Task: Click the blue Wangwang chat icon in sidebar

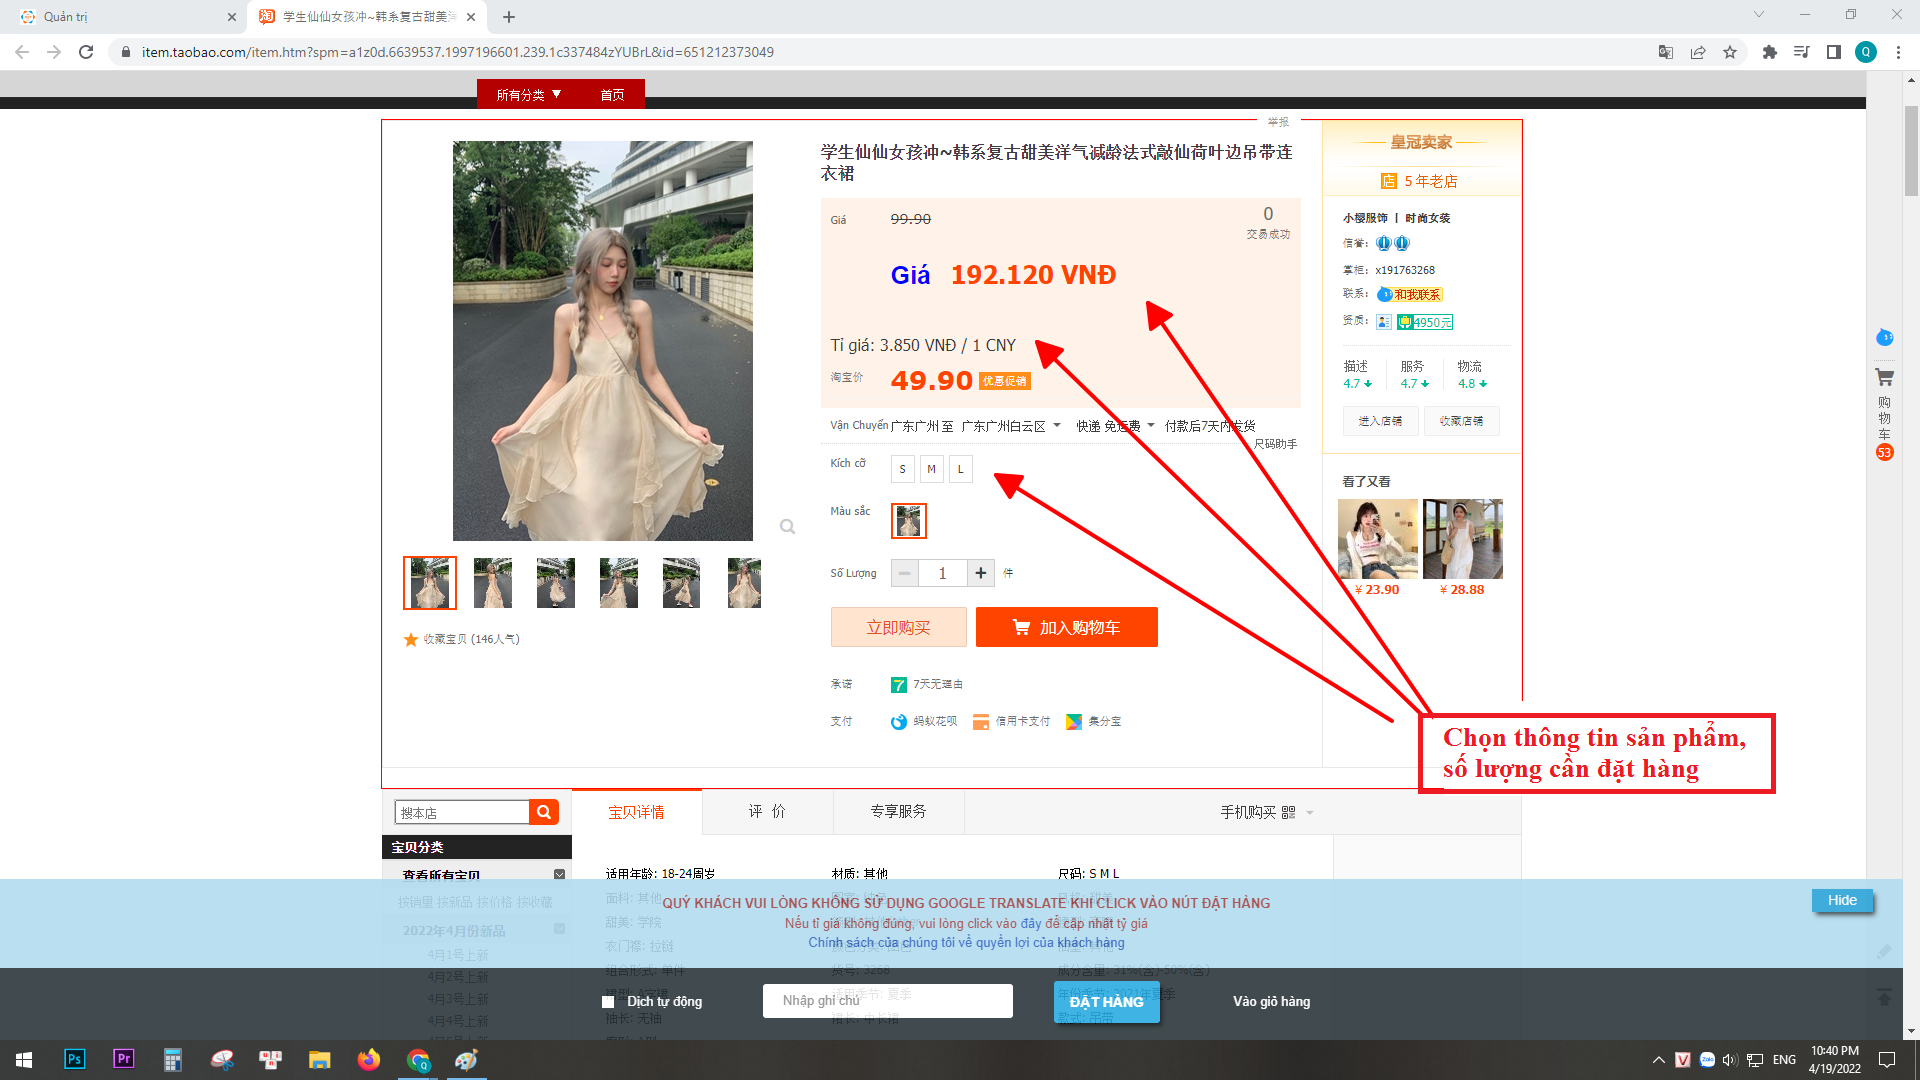Action: (x=1885, y=338)
